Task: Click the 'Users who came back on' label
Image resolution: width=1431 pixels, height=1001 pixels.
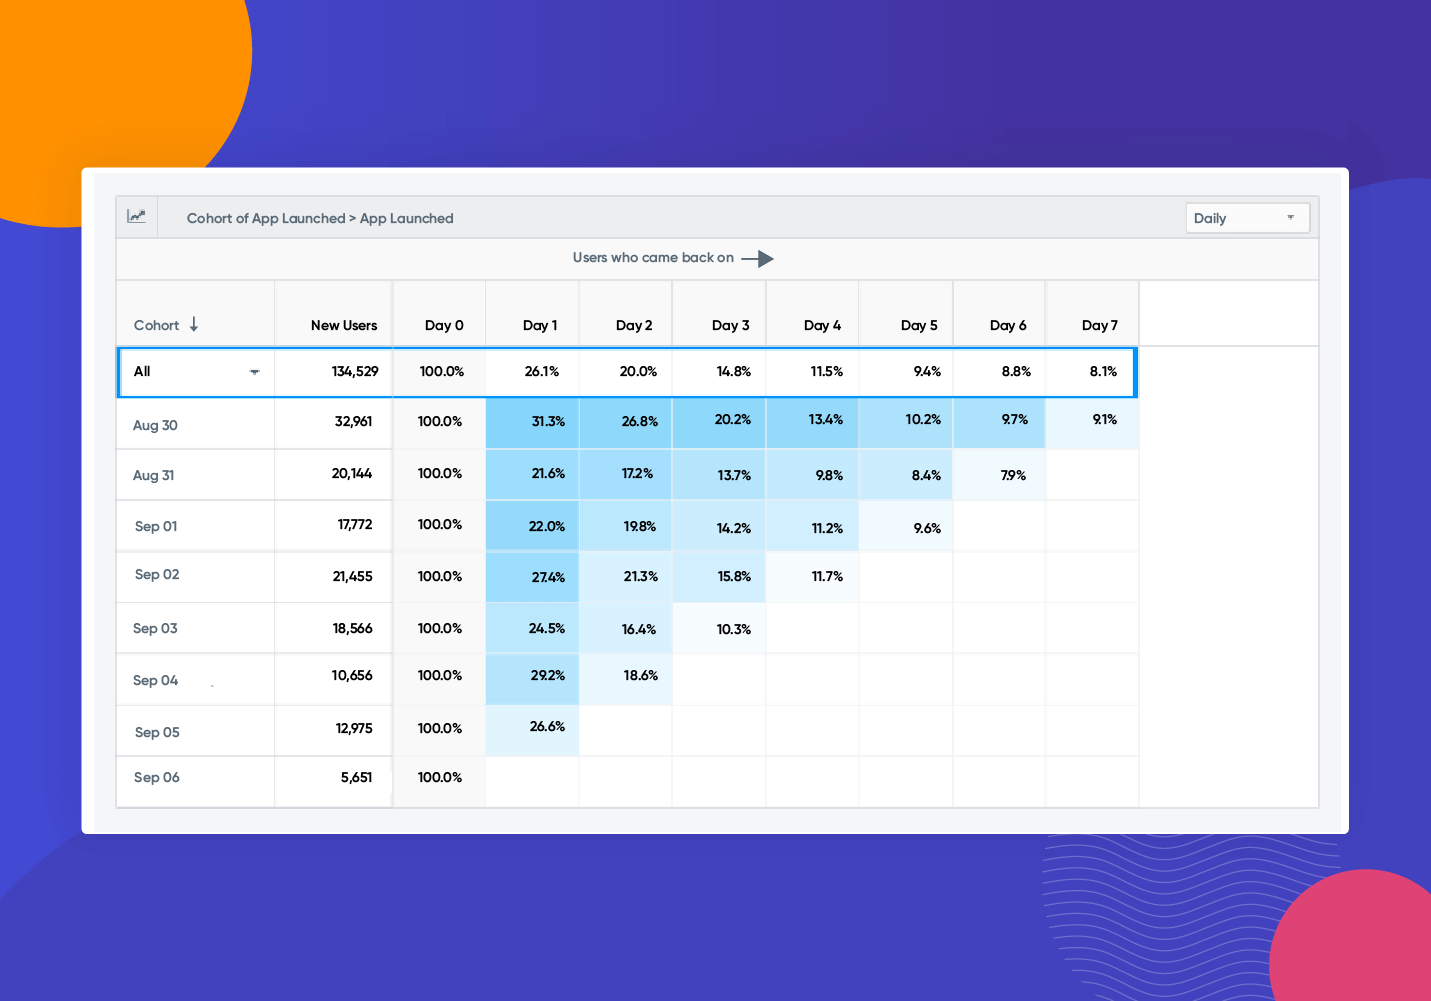Action: click(x=653, y=258)
